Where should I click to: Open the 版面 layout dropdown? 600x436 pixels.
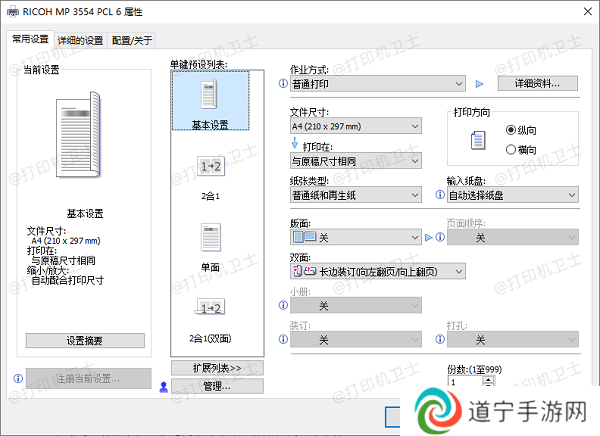coord(356,238)
